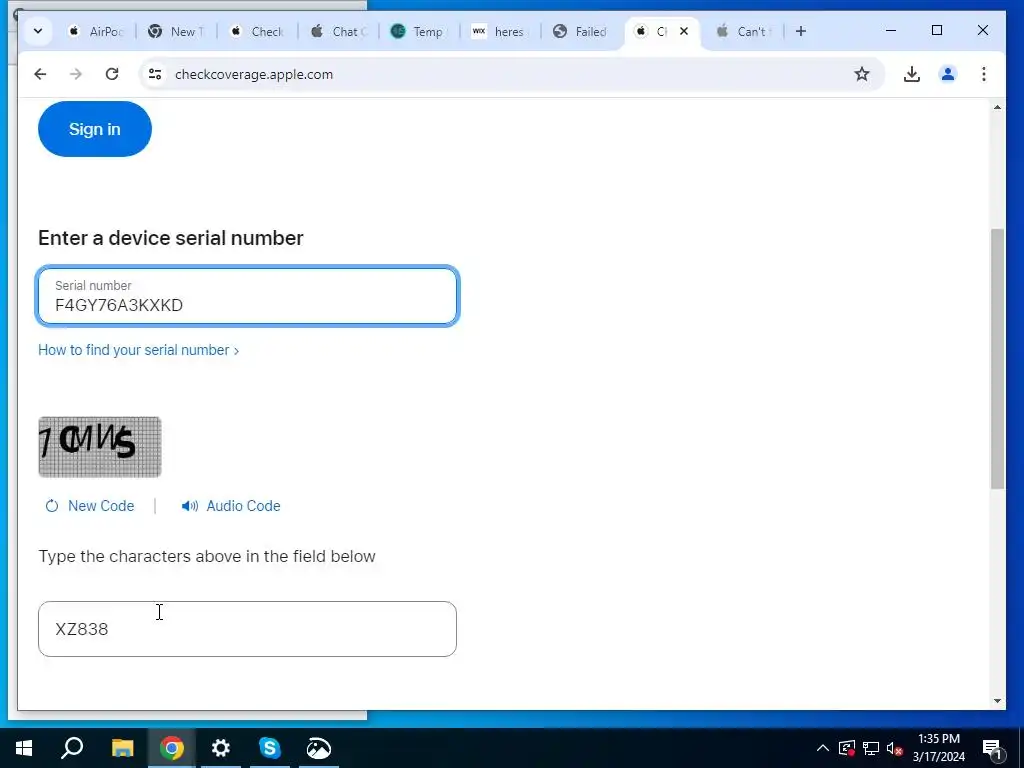Viewport: 1024px width, 768px height.
Task: Switch to the Can't tab
Action: pos(743,31)
